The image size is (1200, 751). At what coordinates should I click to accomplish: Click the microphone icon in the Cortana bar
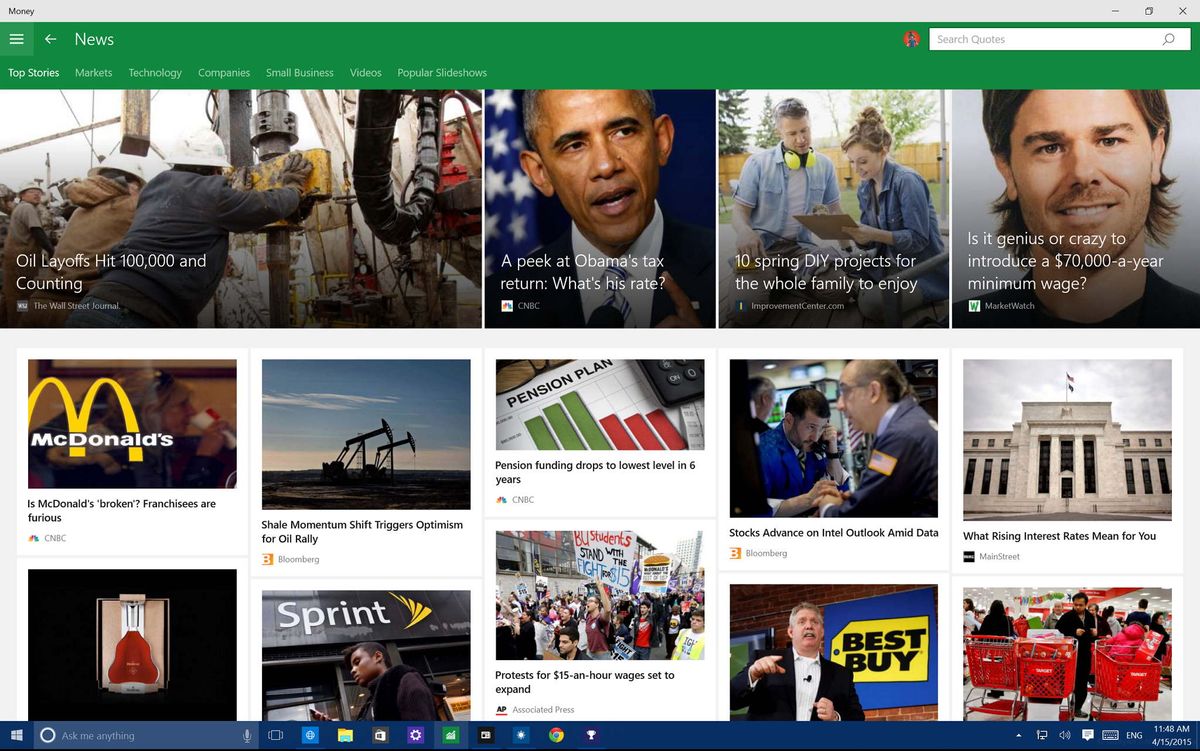(247, 735)
